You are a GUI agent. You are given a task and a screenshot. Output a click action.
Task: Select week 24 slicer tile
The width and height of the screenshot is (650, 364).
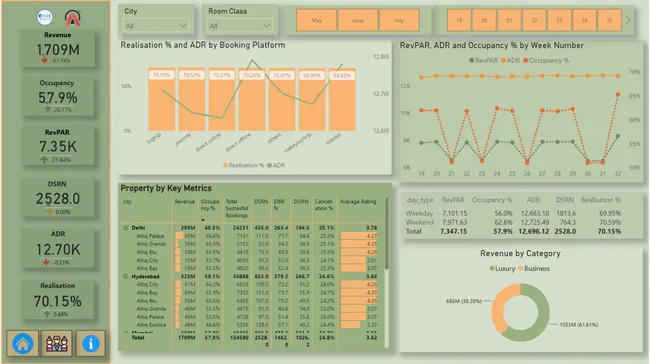(x=585, y=20)
